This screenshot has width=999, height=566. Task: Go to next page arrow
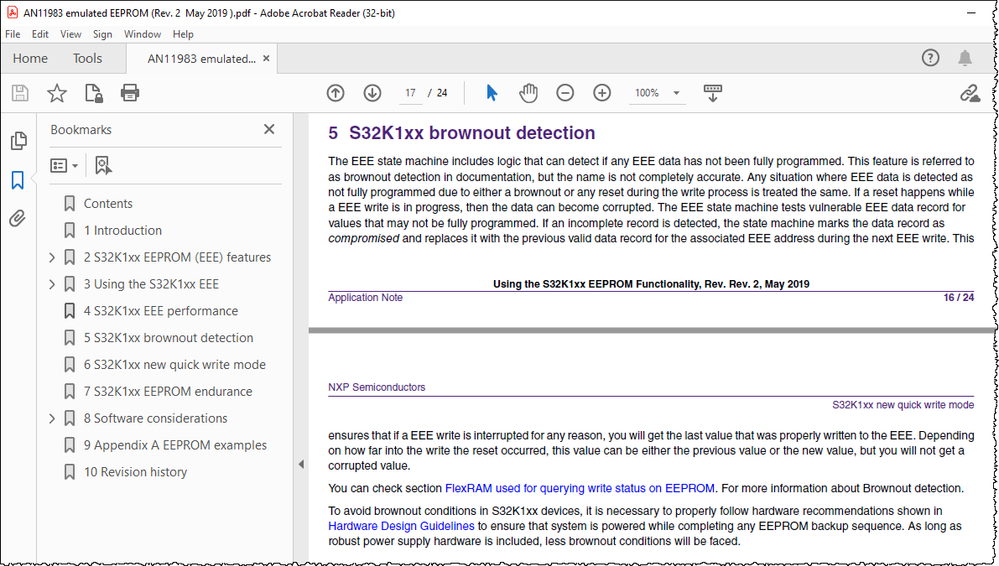(x=372, y=93)
